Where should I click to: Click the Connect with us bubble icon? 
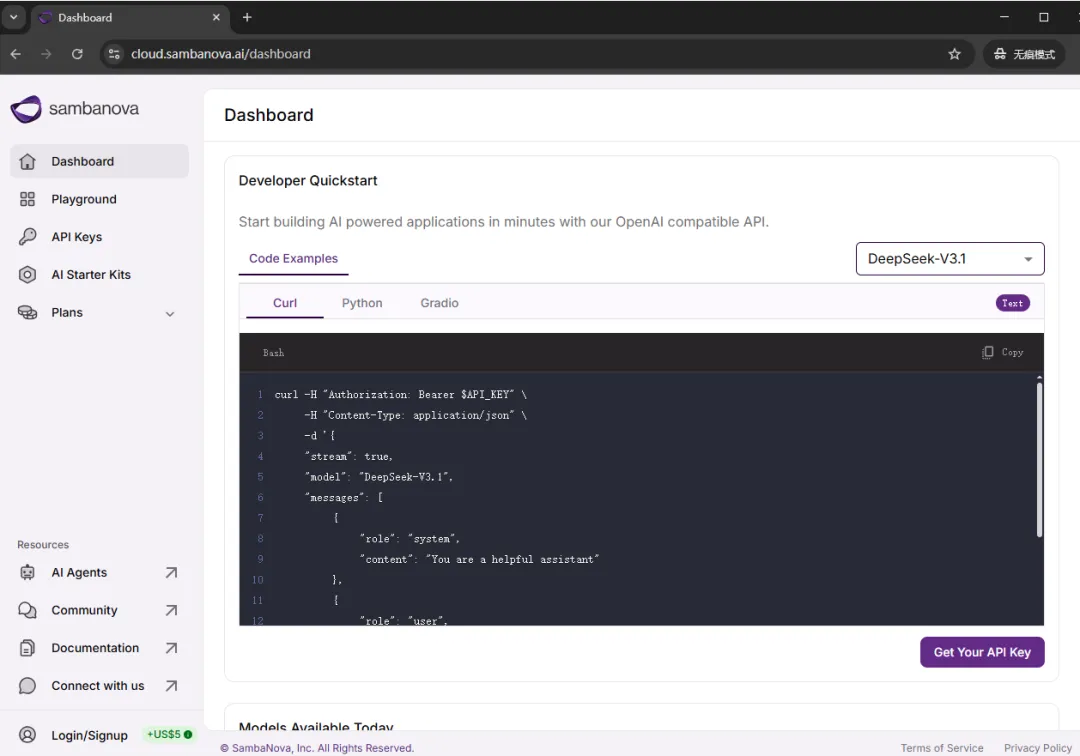(x=28, y=686)
